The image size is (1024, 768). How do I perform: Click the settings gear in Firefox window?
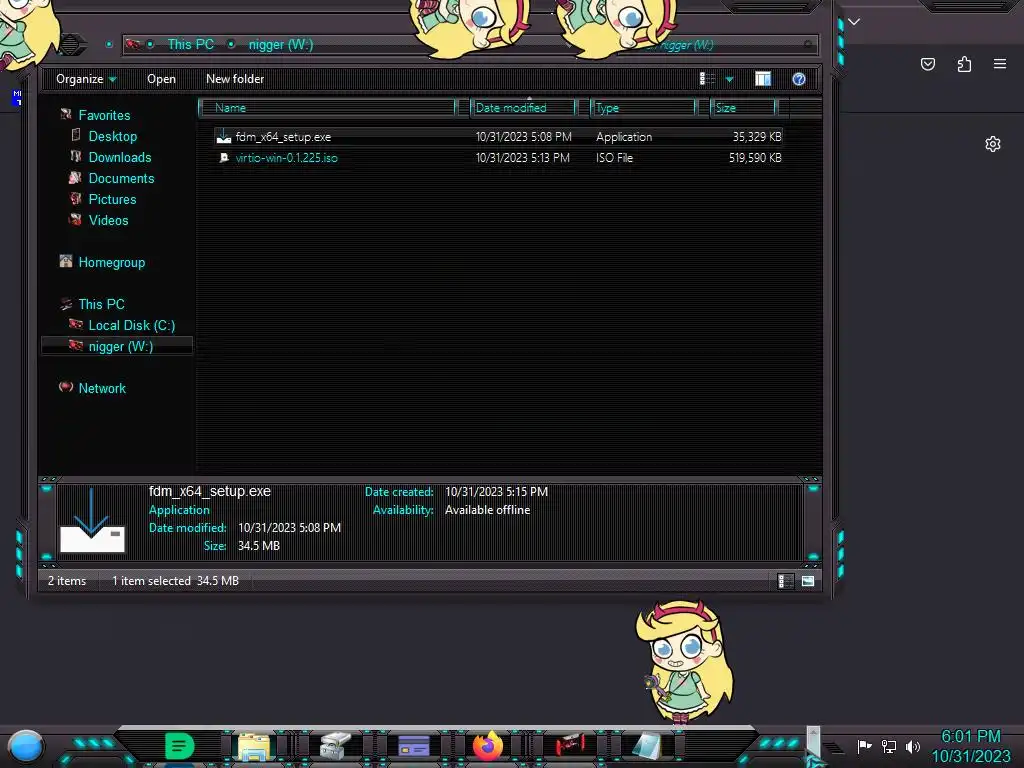(993, 144)
